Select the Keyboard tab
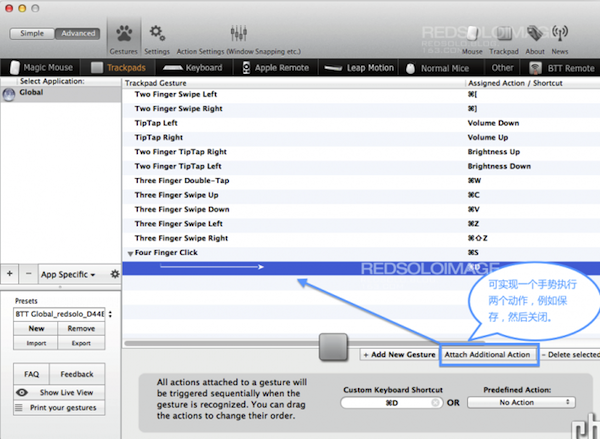 click(192, 68)
